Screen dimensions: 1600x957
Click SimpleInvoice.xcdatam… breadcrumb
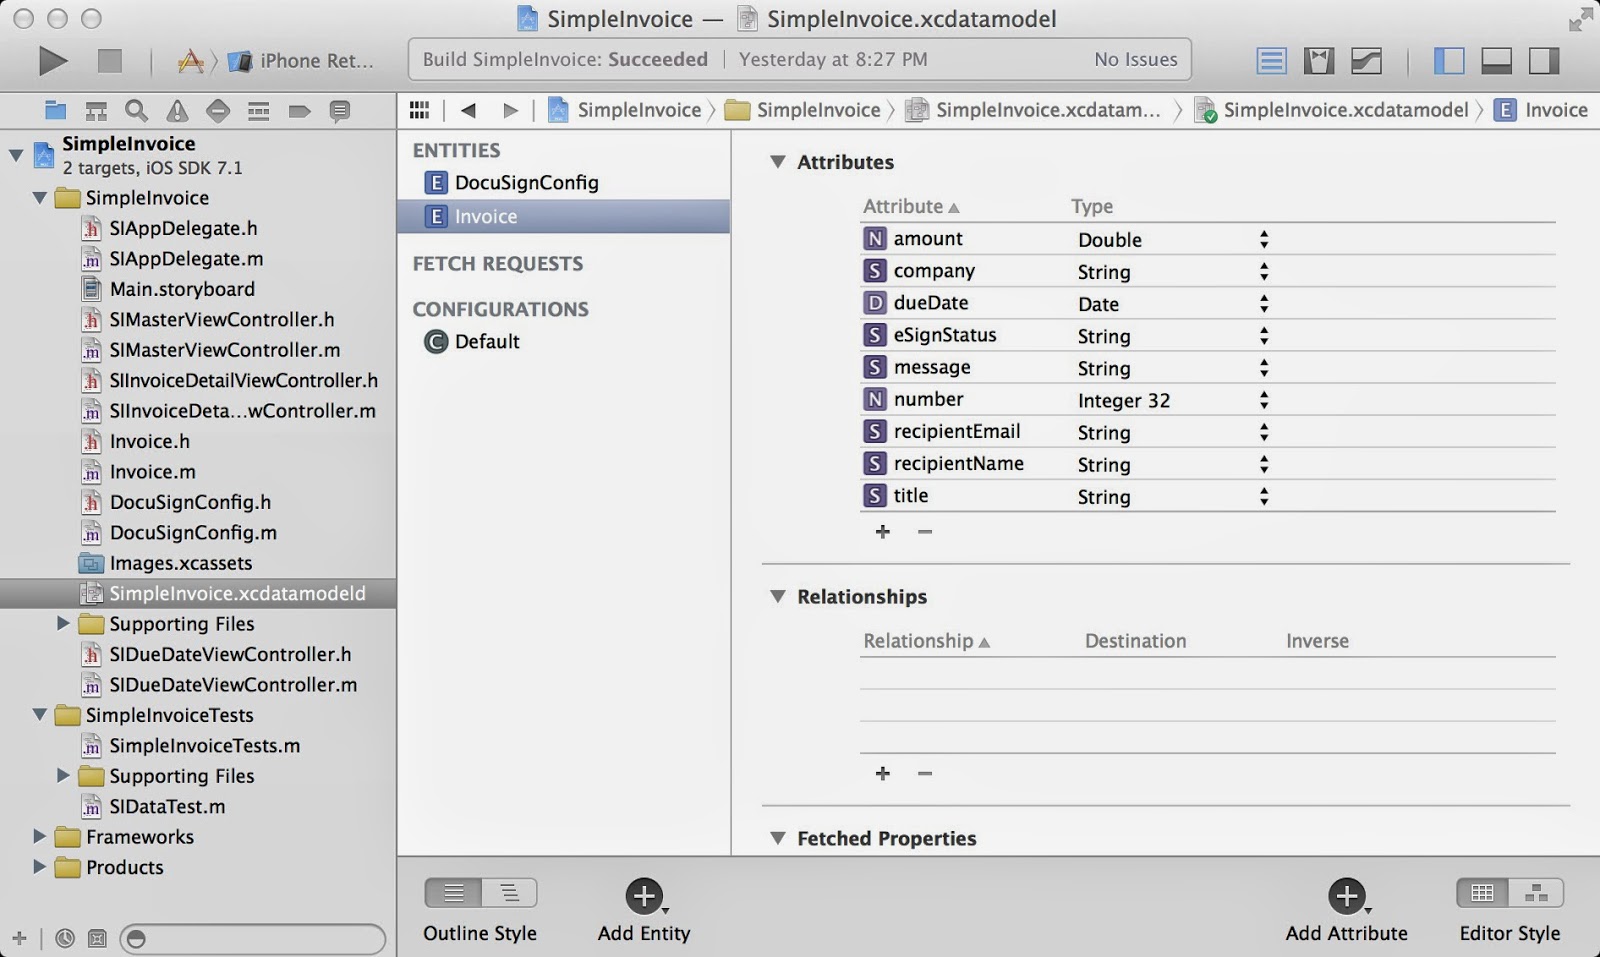(x=1033, y=110)
